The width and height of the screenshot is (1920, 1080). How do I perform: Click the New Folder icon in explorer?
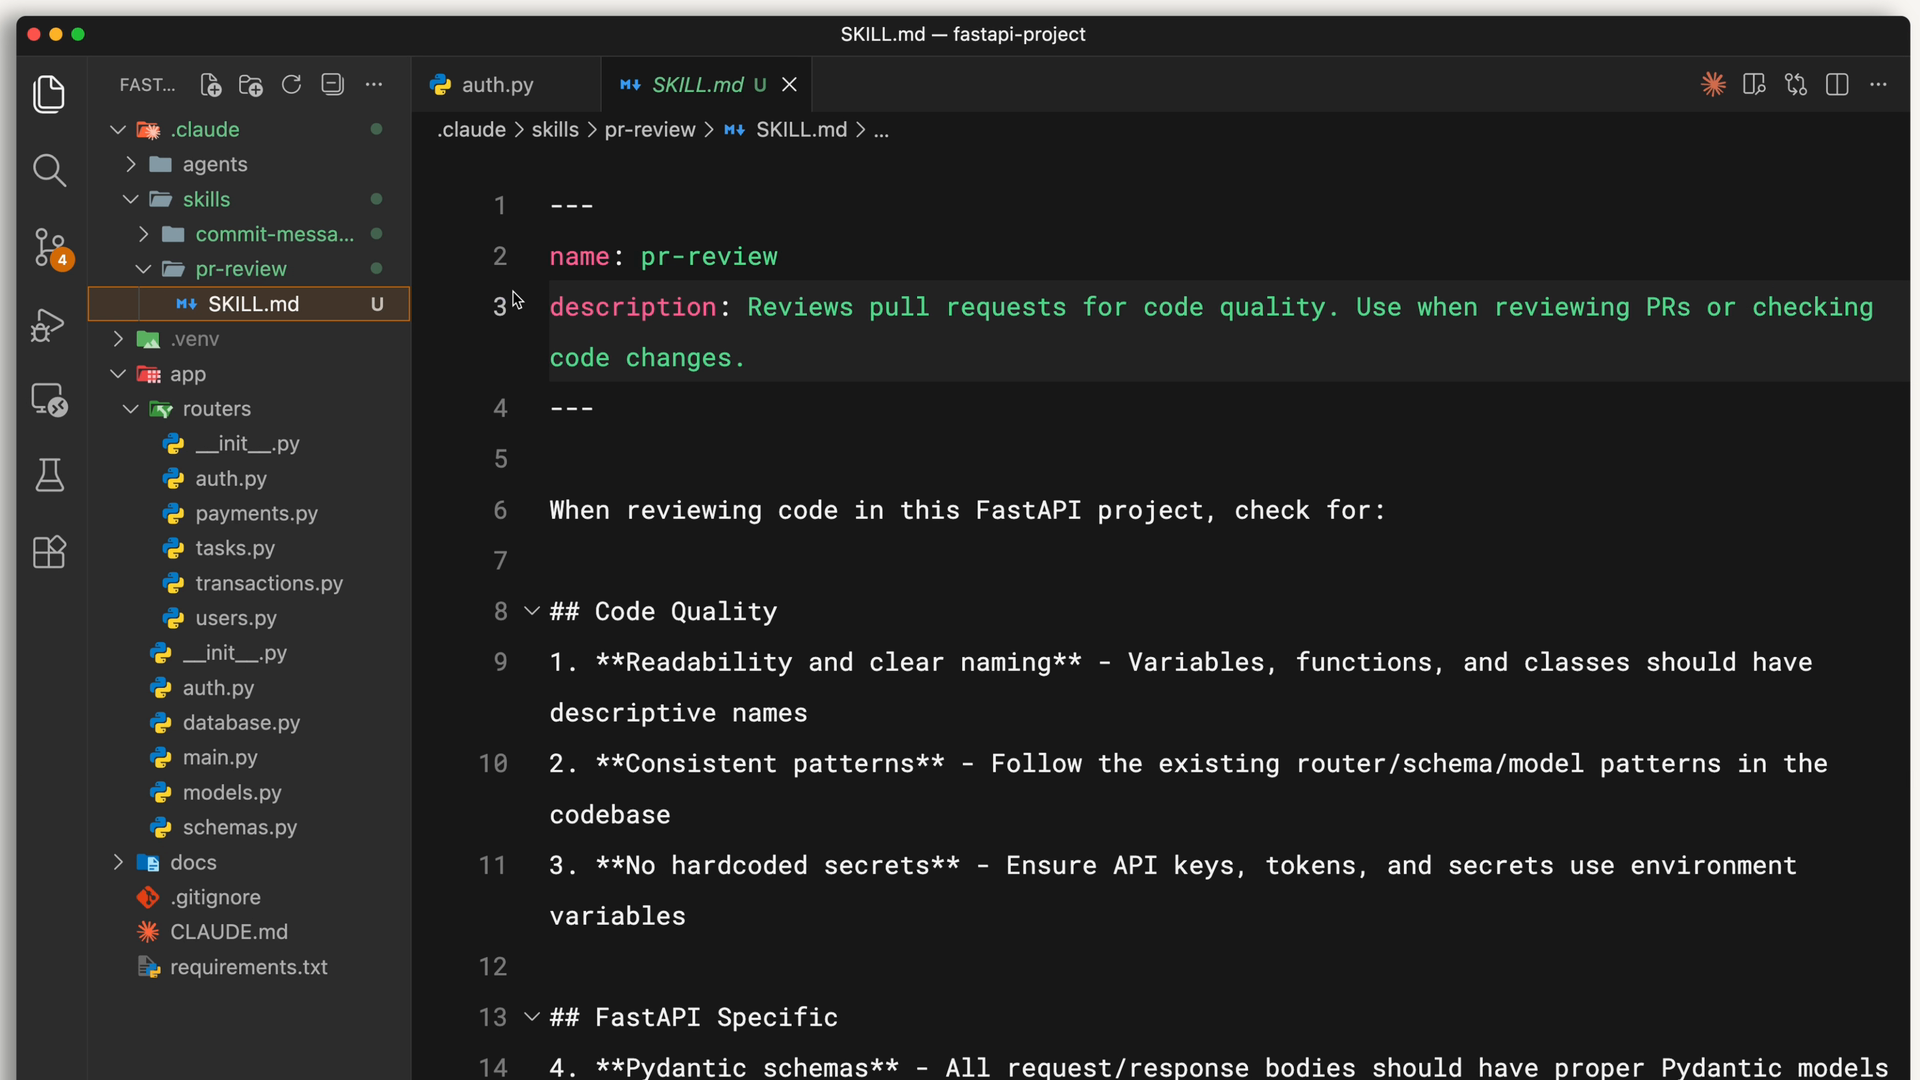click(x=251, y=85)
